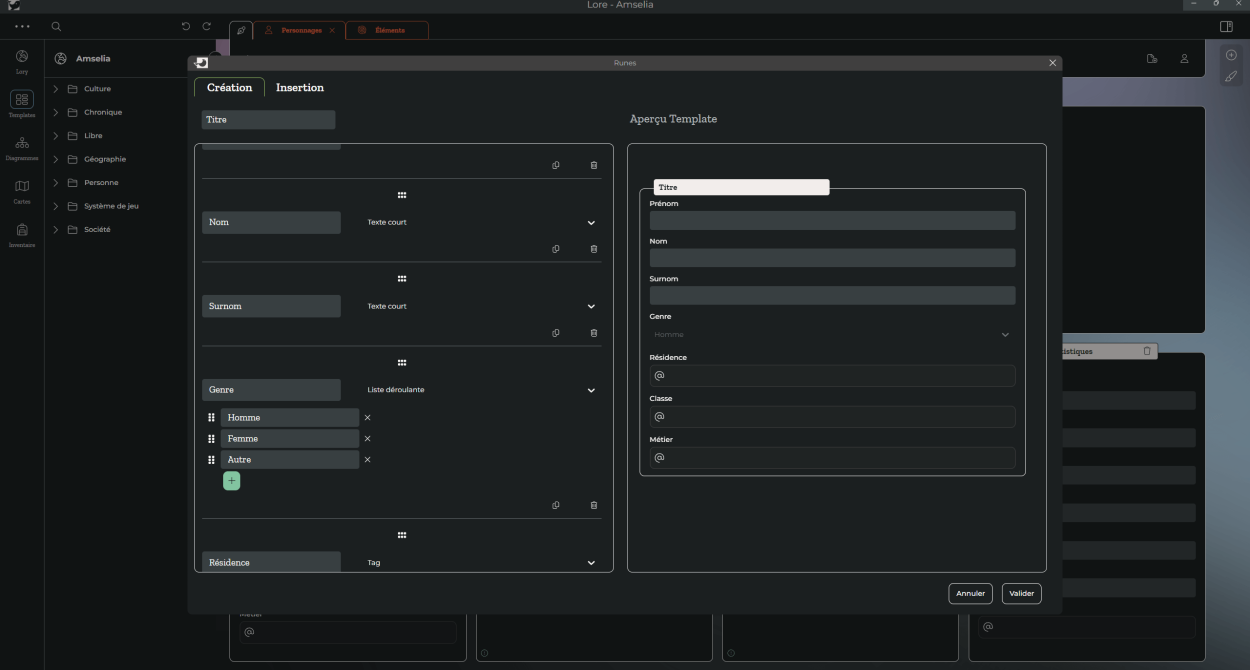Click the search magnifier icon
Viewport: 1250px width, 670px height.
tap(56, 27)
